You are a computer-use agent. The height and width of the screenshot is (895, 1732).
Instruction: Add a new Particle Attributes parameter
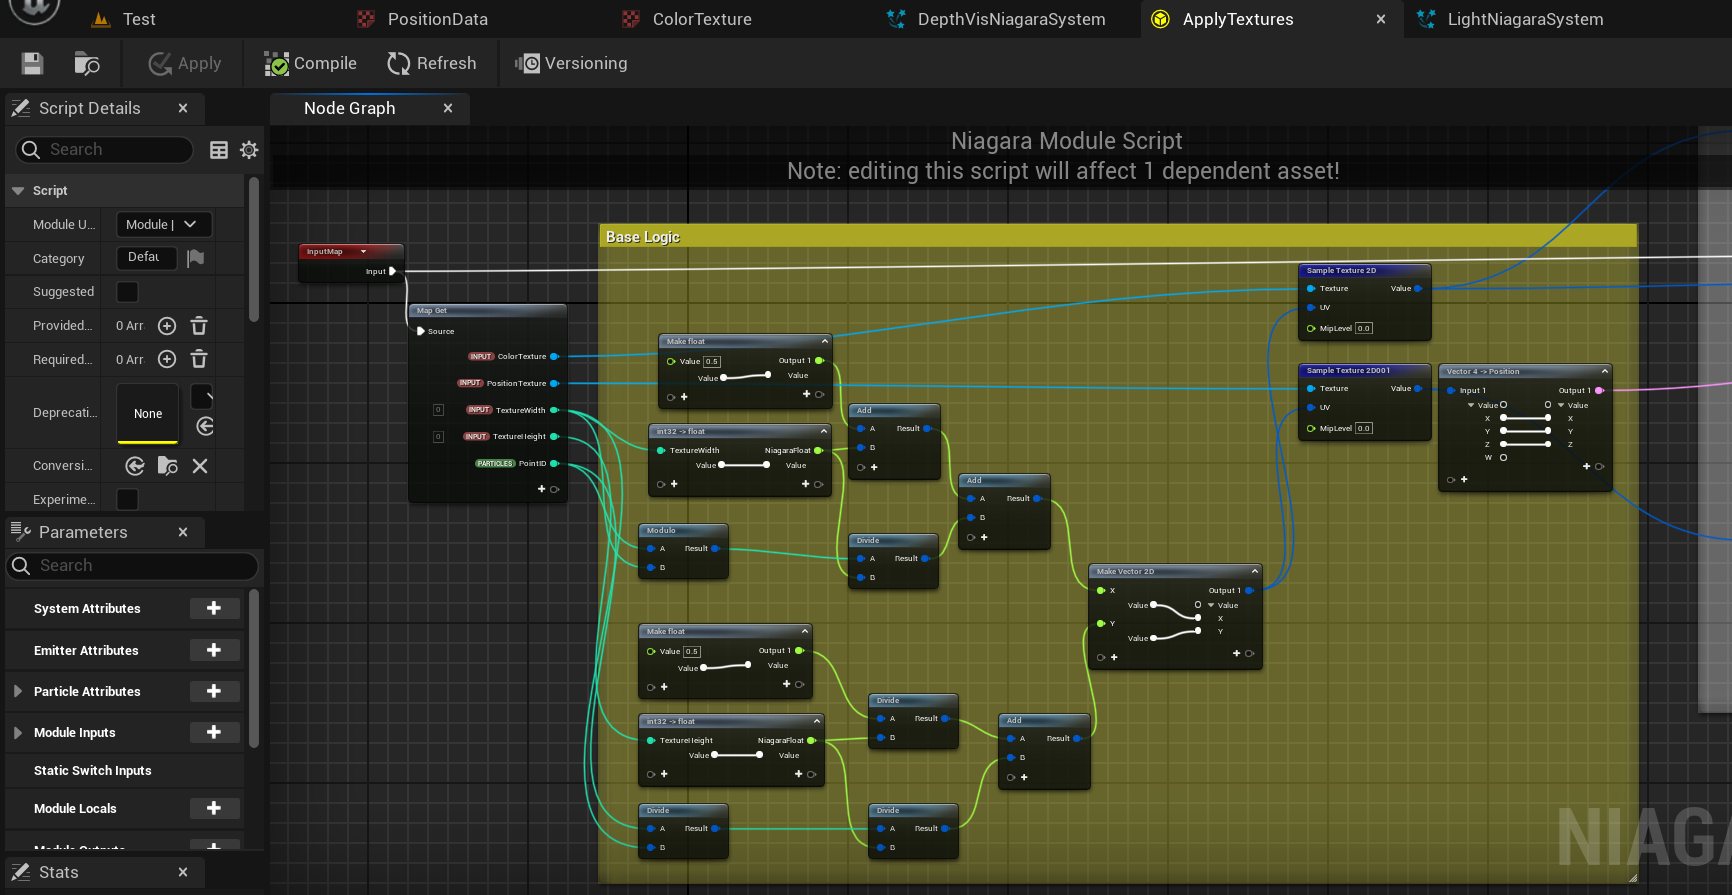pyautogui.click(x=214, y=692)
